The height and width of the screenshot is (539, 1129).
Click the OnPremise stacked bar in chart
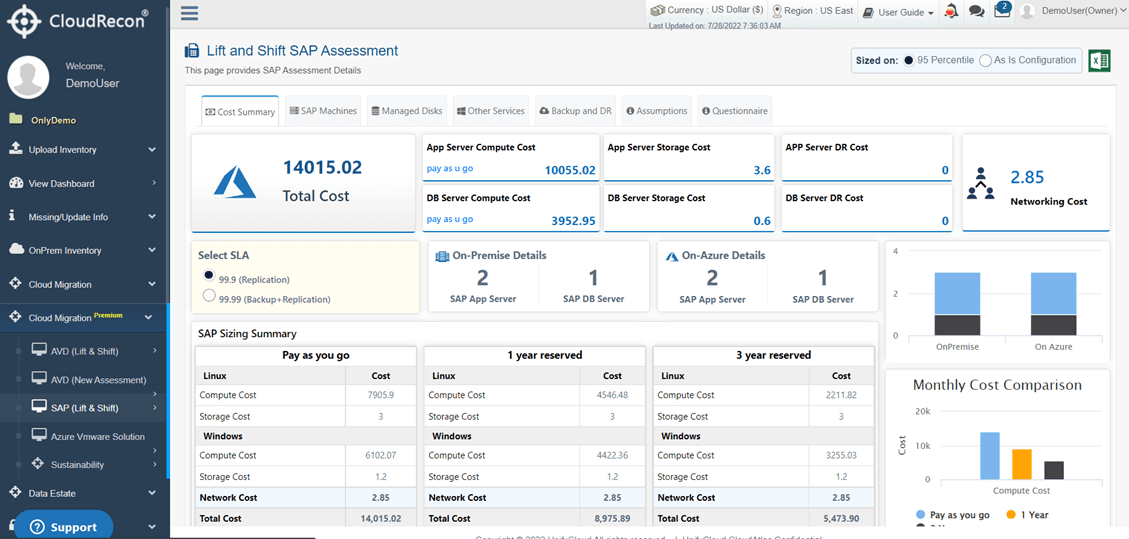pyautogui.click(x=957, y=304)
